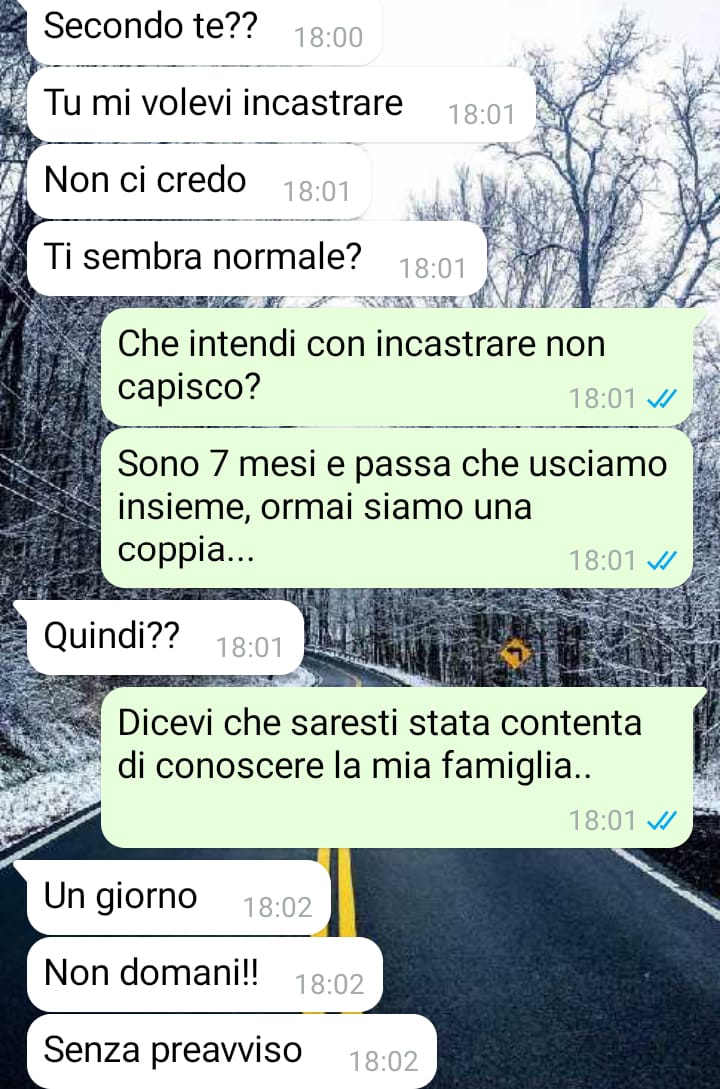
Task: Tap the 'Non ci credo' message
Action: (x=199, y=182)
